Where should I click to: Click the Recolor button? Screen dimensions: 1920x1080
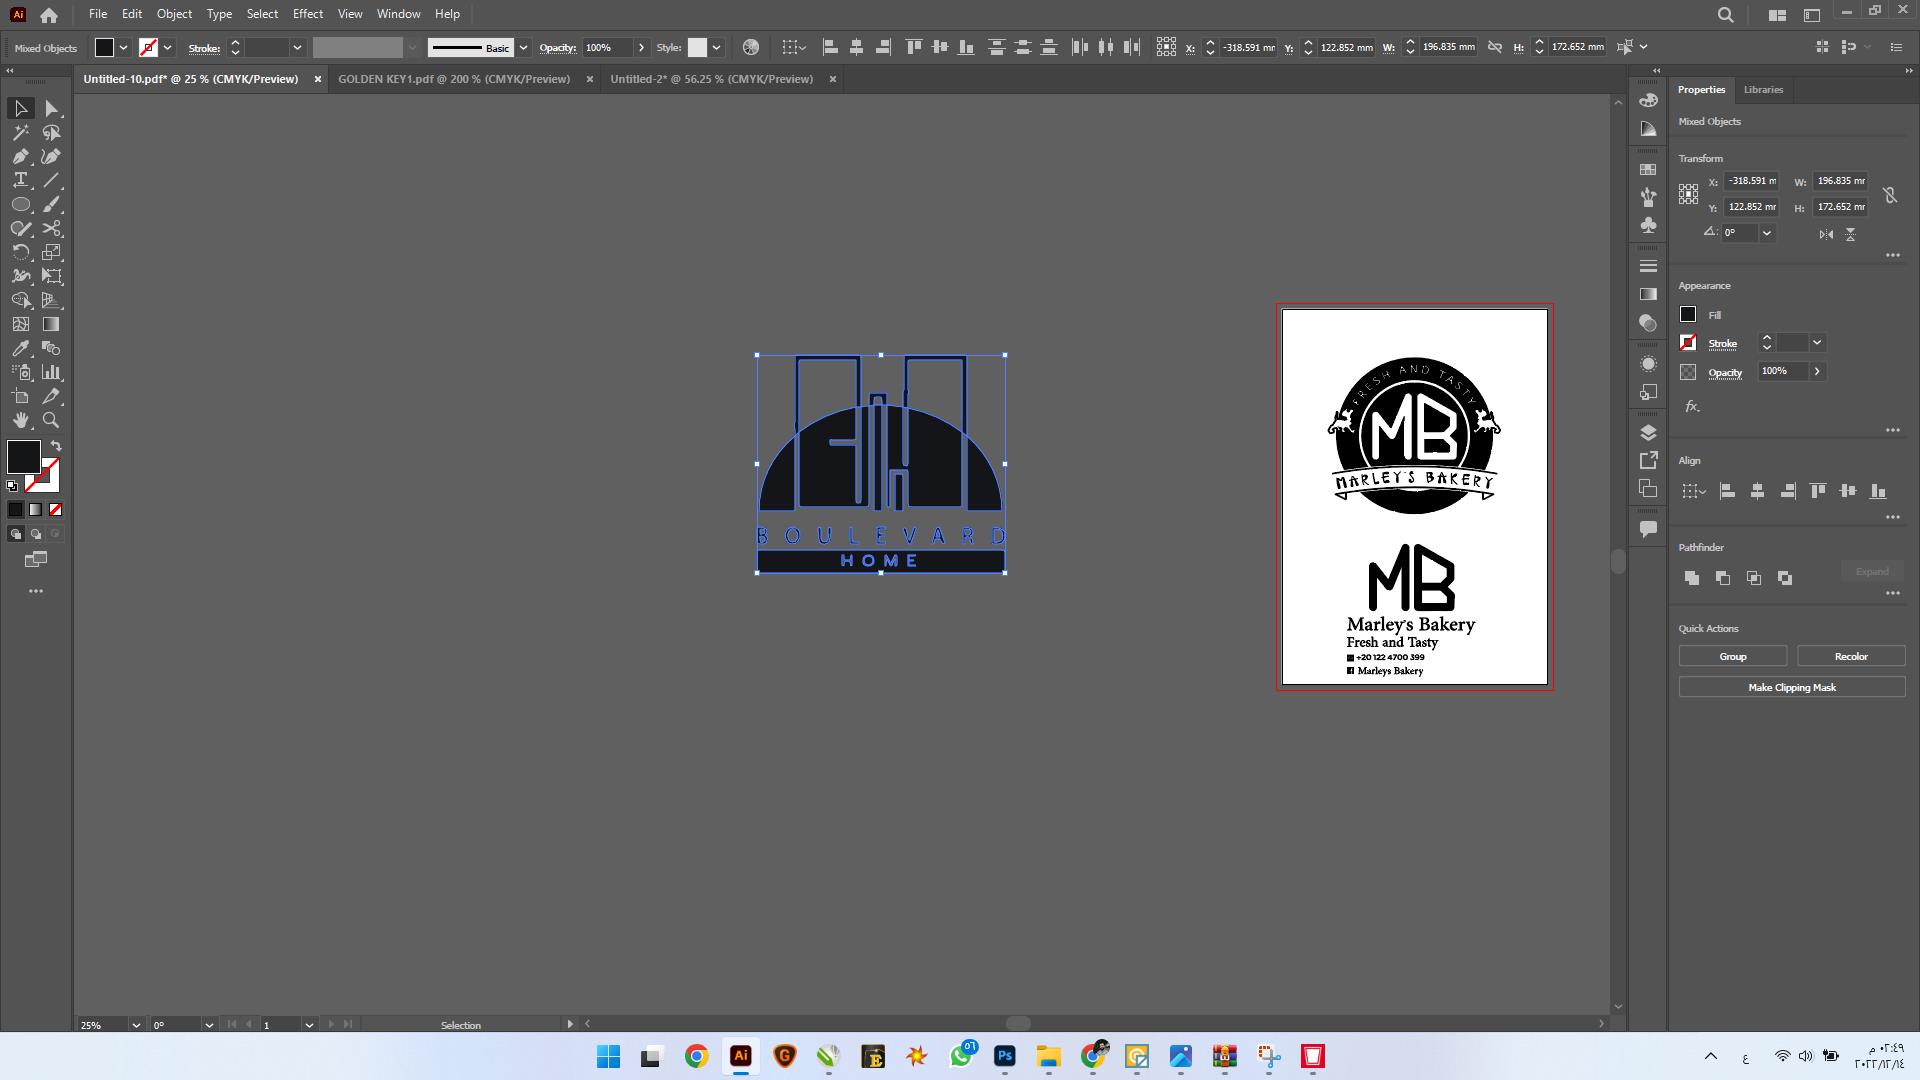[1850, 657]
